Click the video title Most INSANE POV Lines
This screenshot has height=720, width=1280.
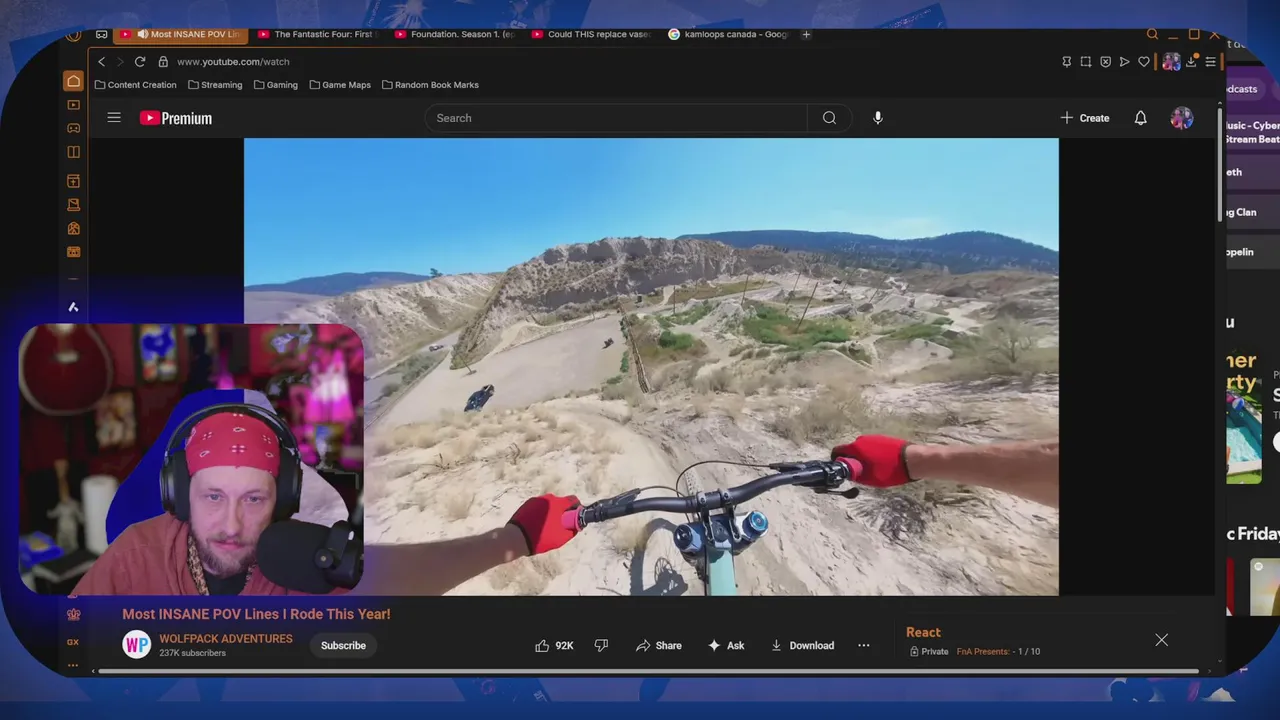coord(256,614)
